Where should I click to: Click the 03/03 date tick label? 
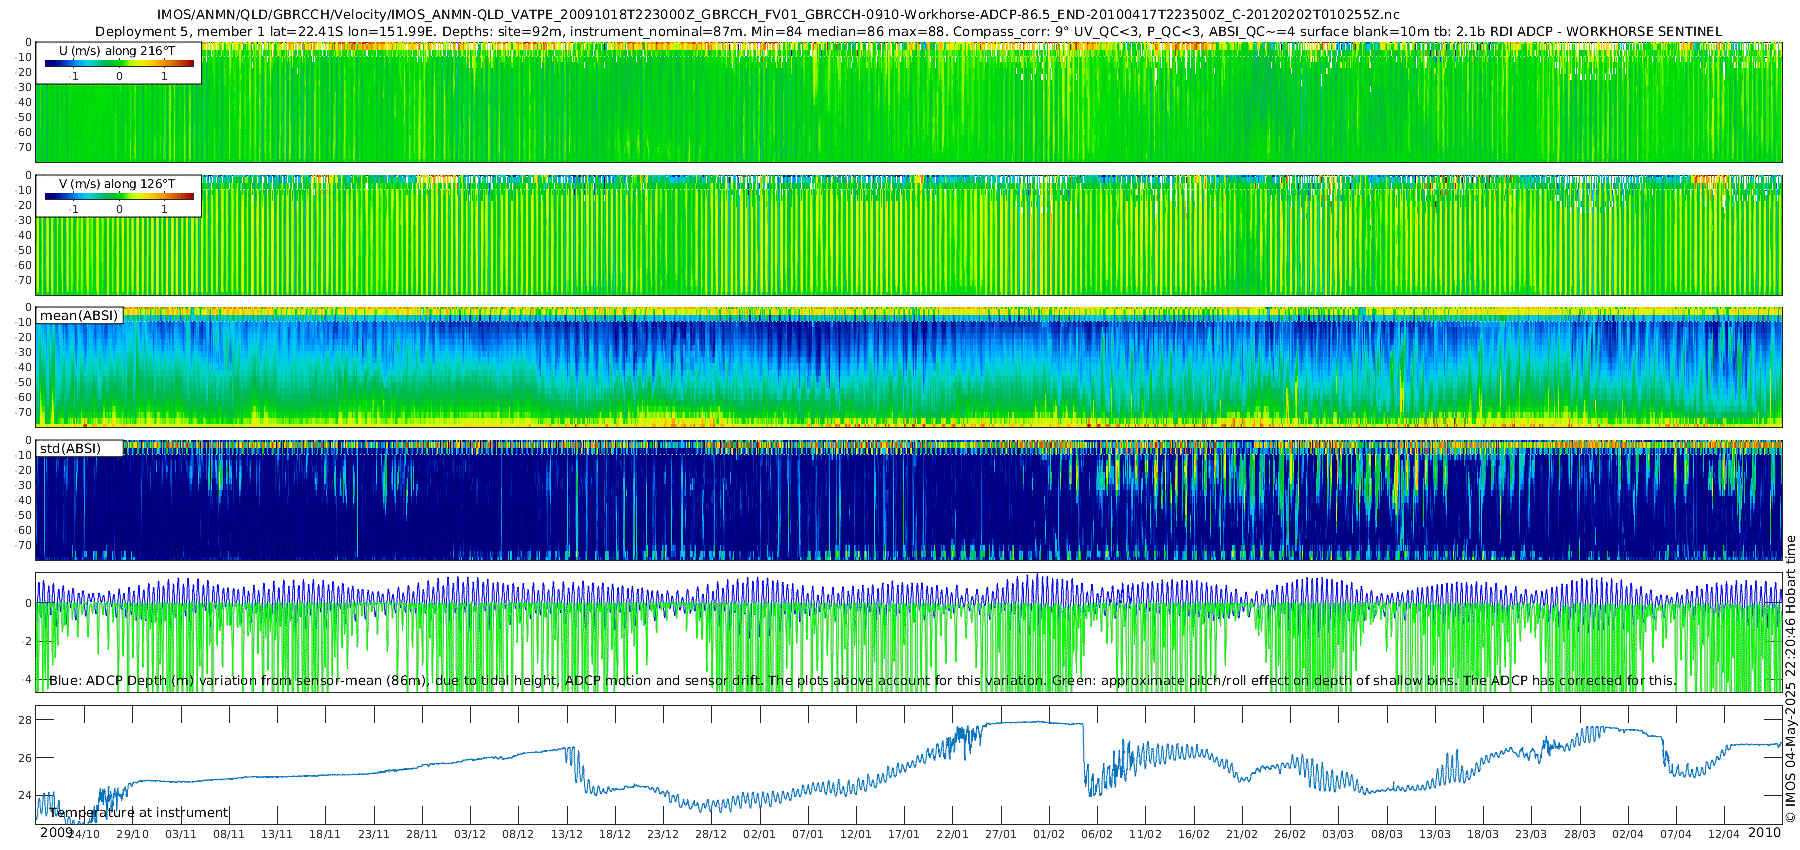click(1338, 834)
